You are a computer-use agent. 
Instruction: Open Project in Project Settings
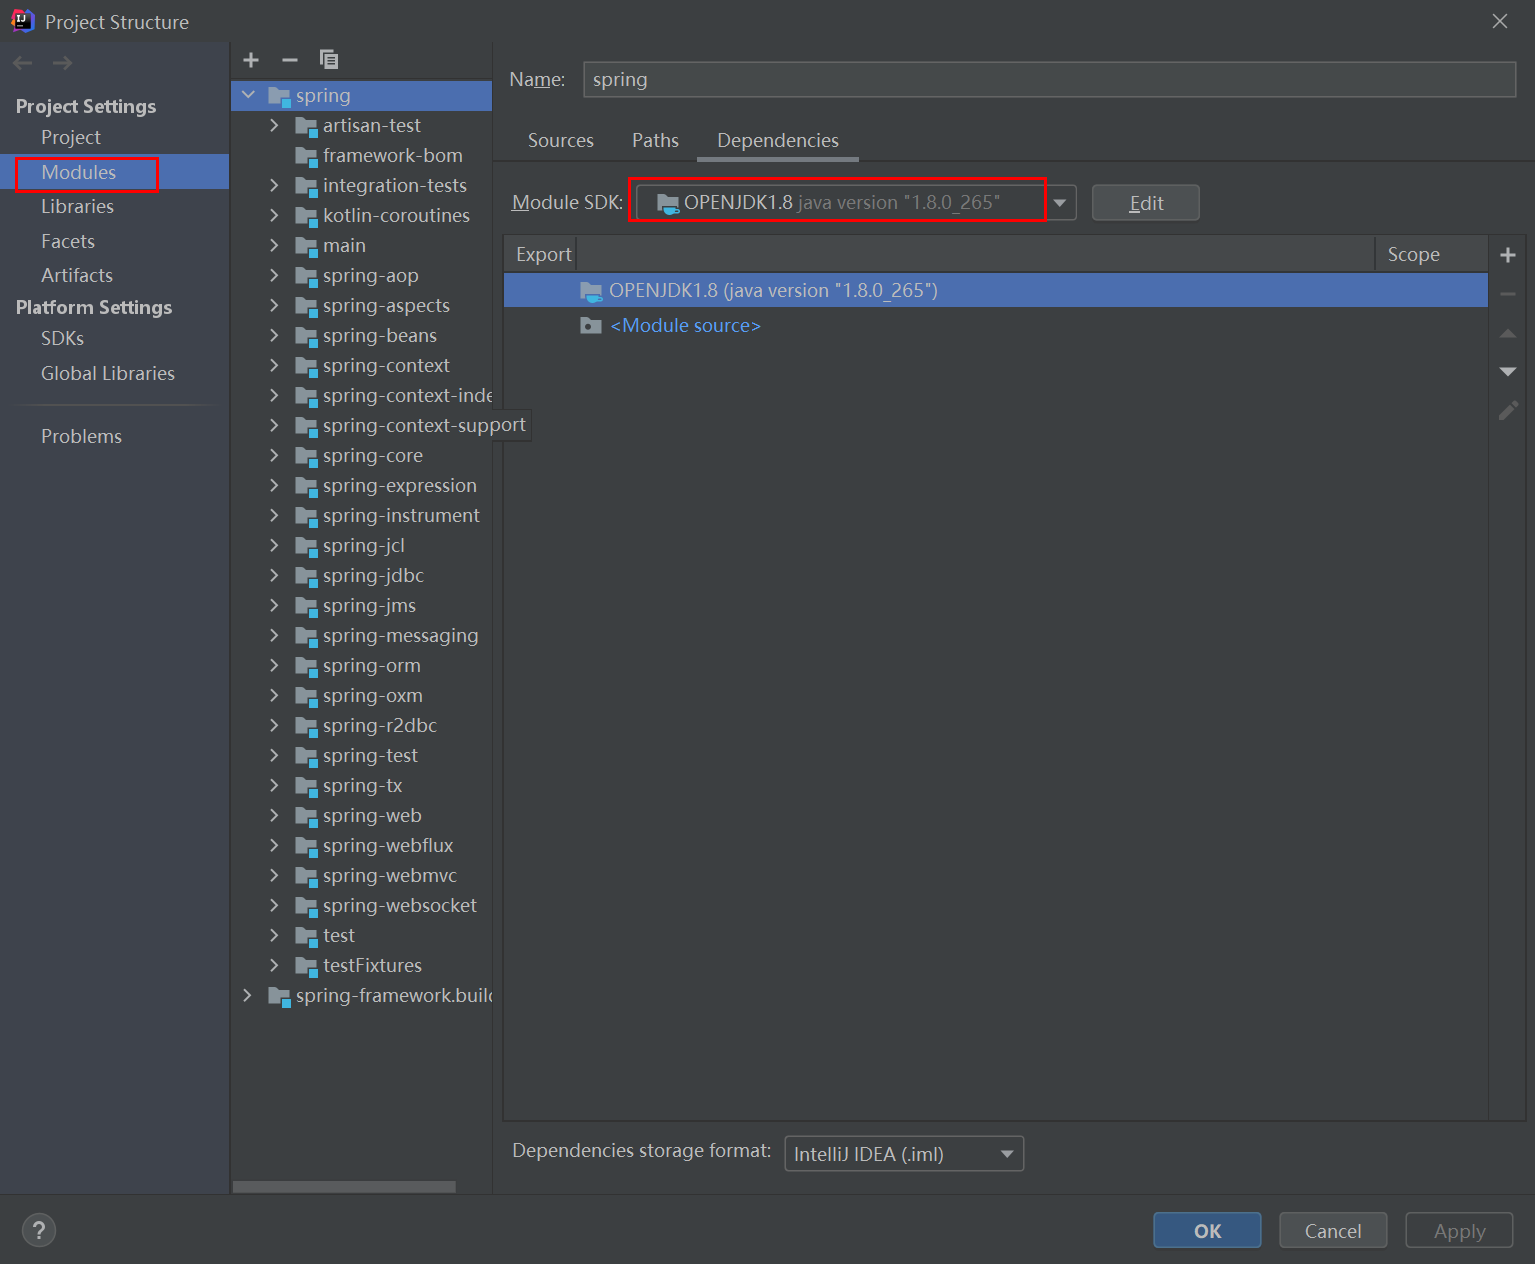71,137
